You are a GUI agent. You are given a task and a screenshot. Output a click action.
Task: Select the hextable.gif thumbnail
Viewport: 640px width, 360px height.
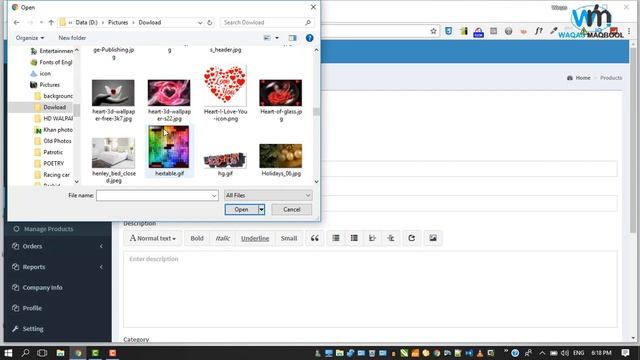[x=169, y=147]
